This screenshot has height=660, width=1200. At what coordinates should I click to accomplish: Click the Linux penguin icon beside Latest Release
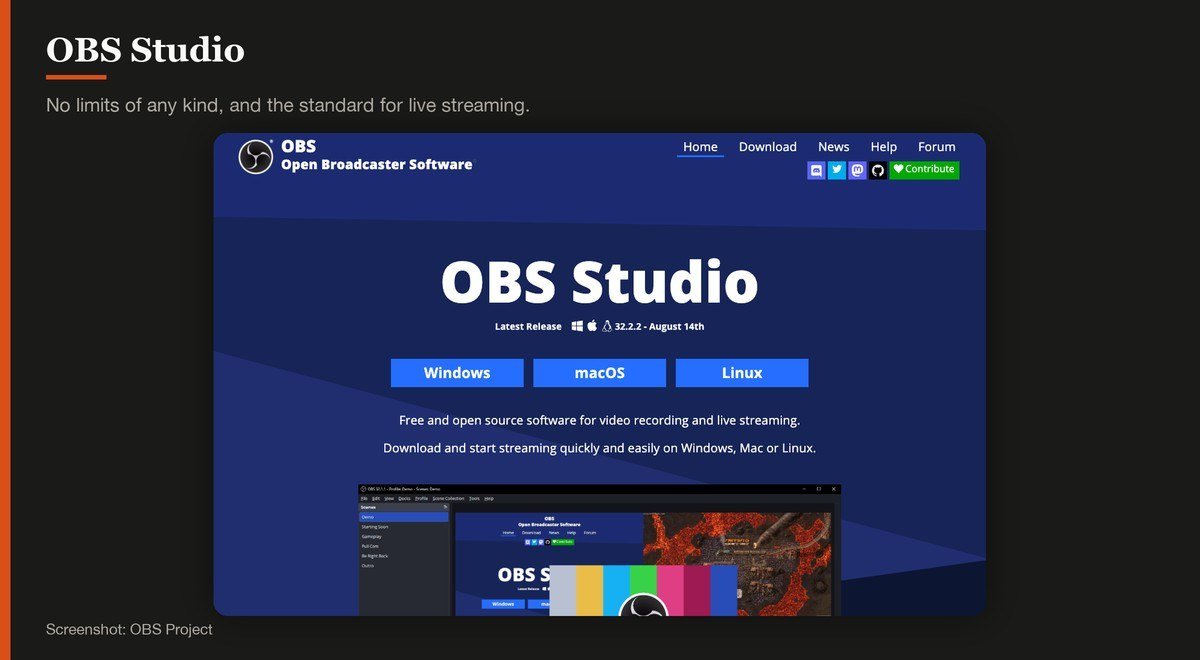pos(607,326)
